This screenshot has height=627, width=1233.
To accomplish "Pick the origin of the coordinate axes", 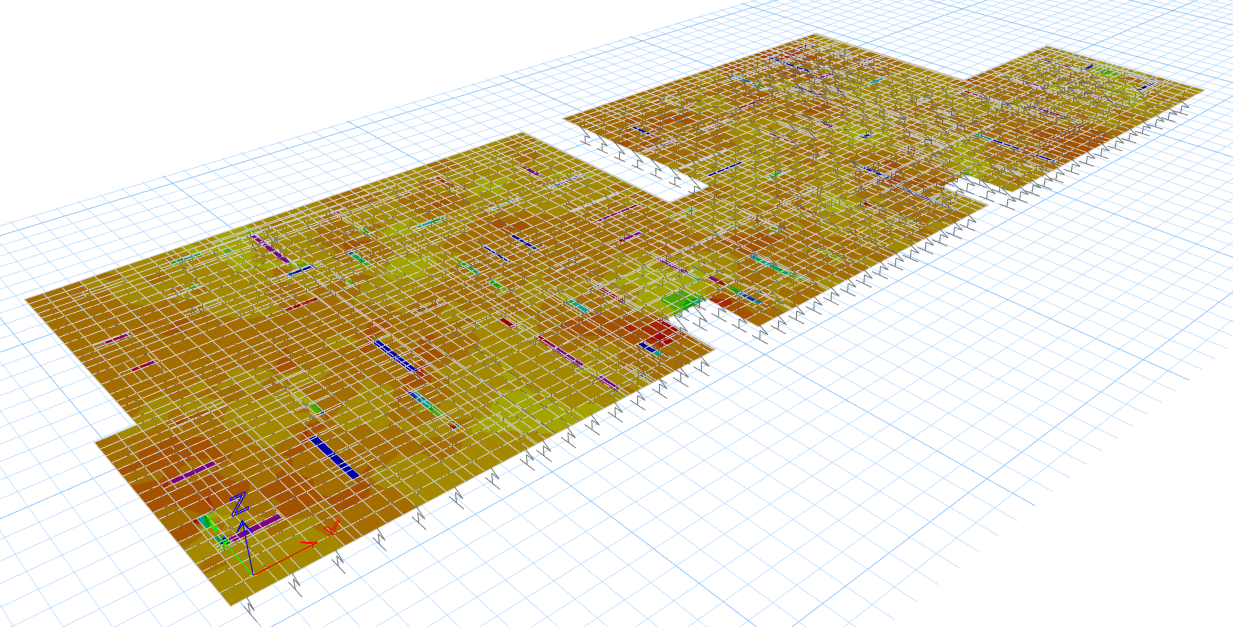I will (251, 573).
